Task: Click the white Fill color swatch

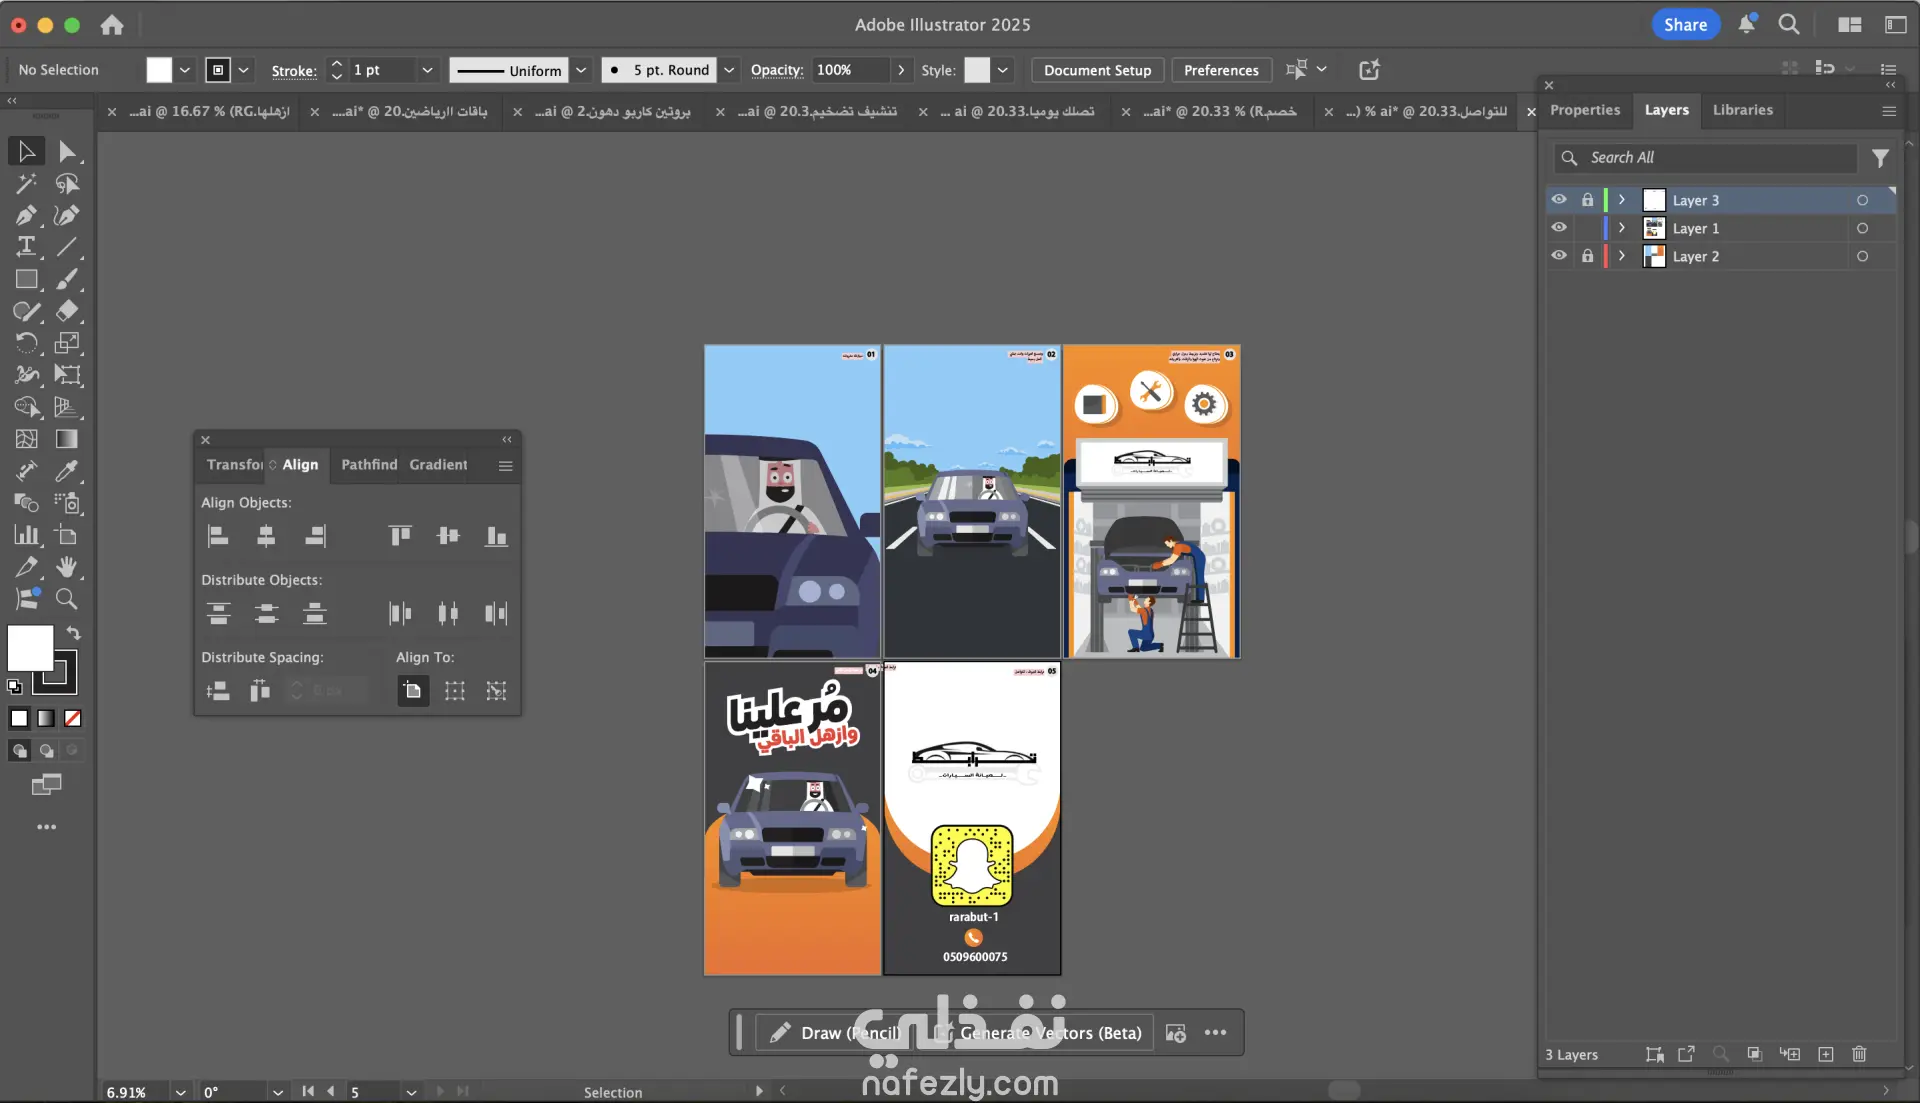Action: tap(30, 648)
